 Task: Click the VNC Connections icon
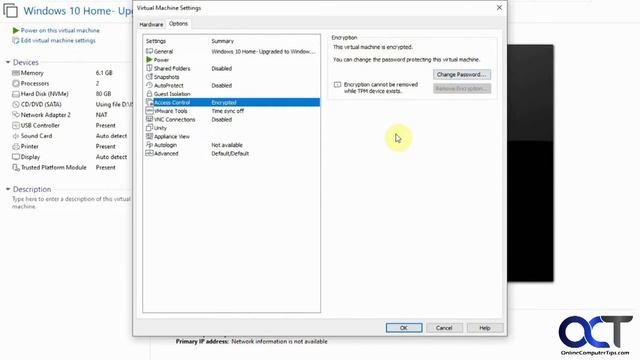click(149, 119)
